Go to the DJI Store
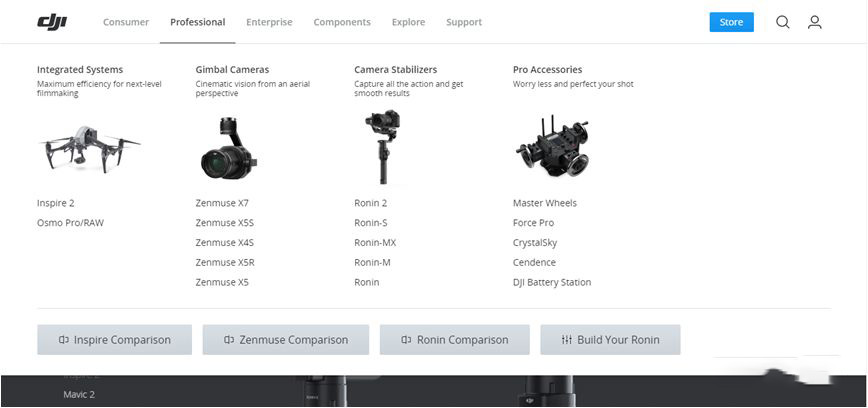Image resolution: width=868 pixels, height=408 pixels. (731, 22)
